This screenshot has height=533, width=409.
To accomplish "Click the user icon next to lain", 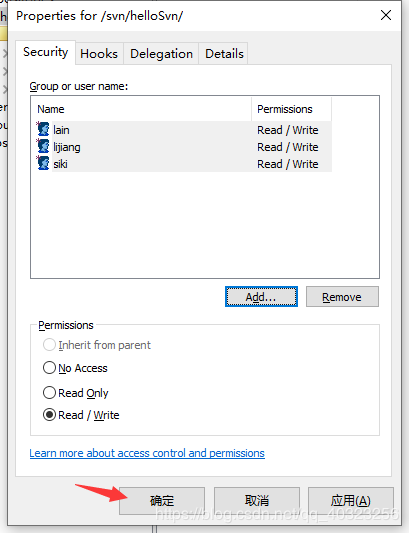I will (x=43, y=129).
